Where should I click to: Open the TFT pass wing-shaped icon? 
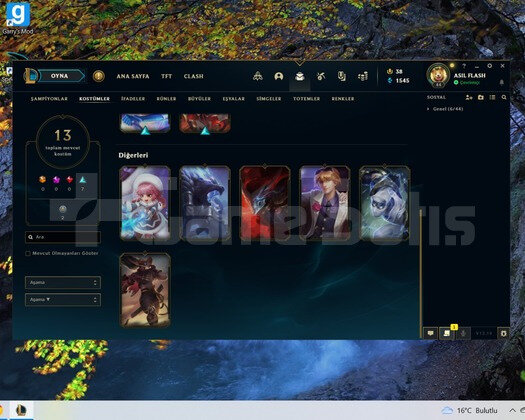(257, 76)
